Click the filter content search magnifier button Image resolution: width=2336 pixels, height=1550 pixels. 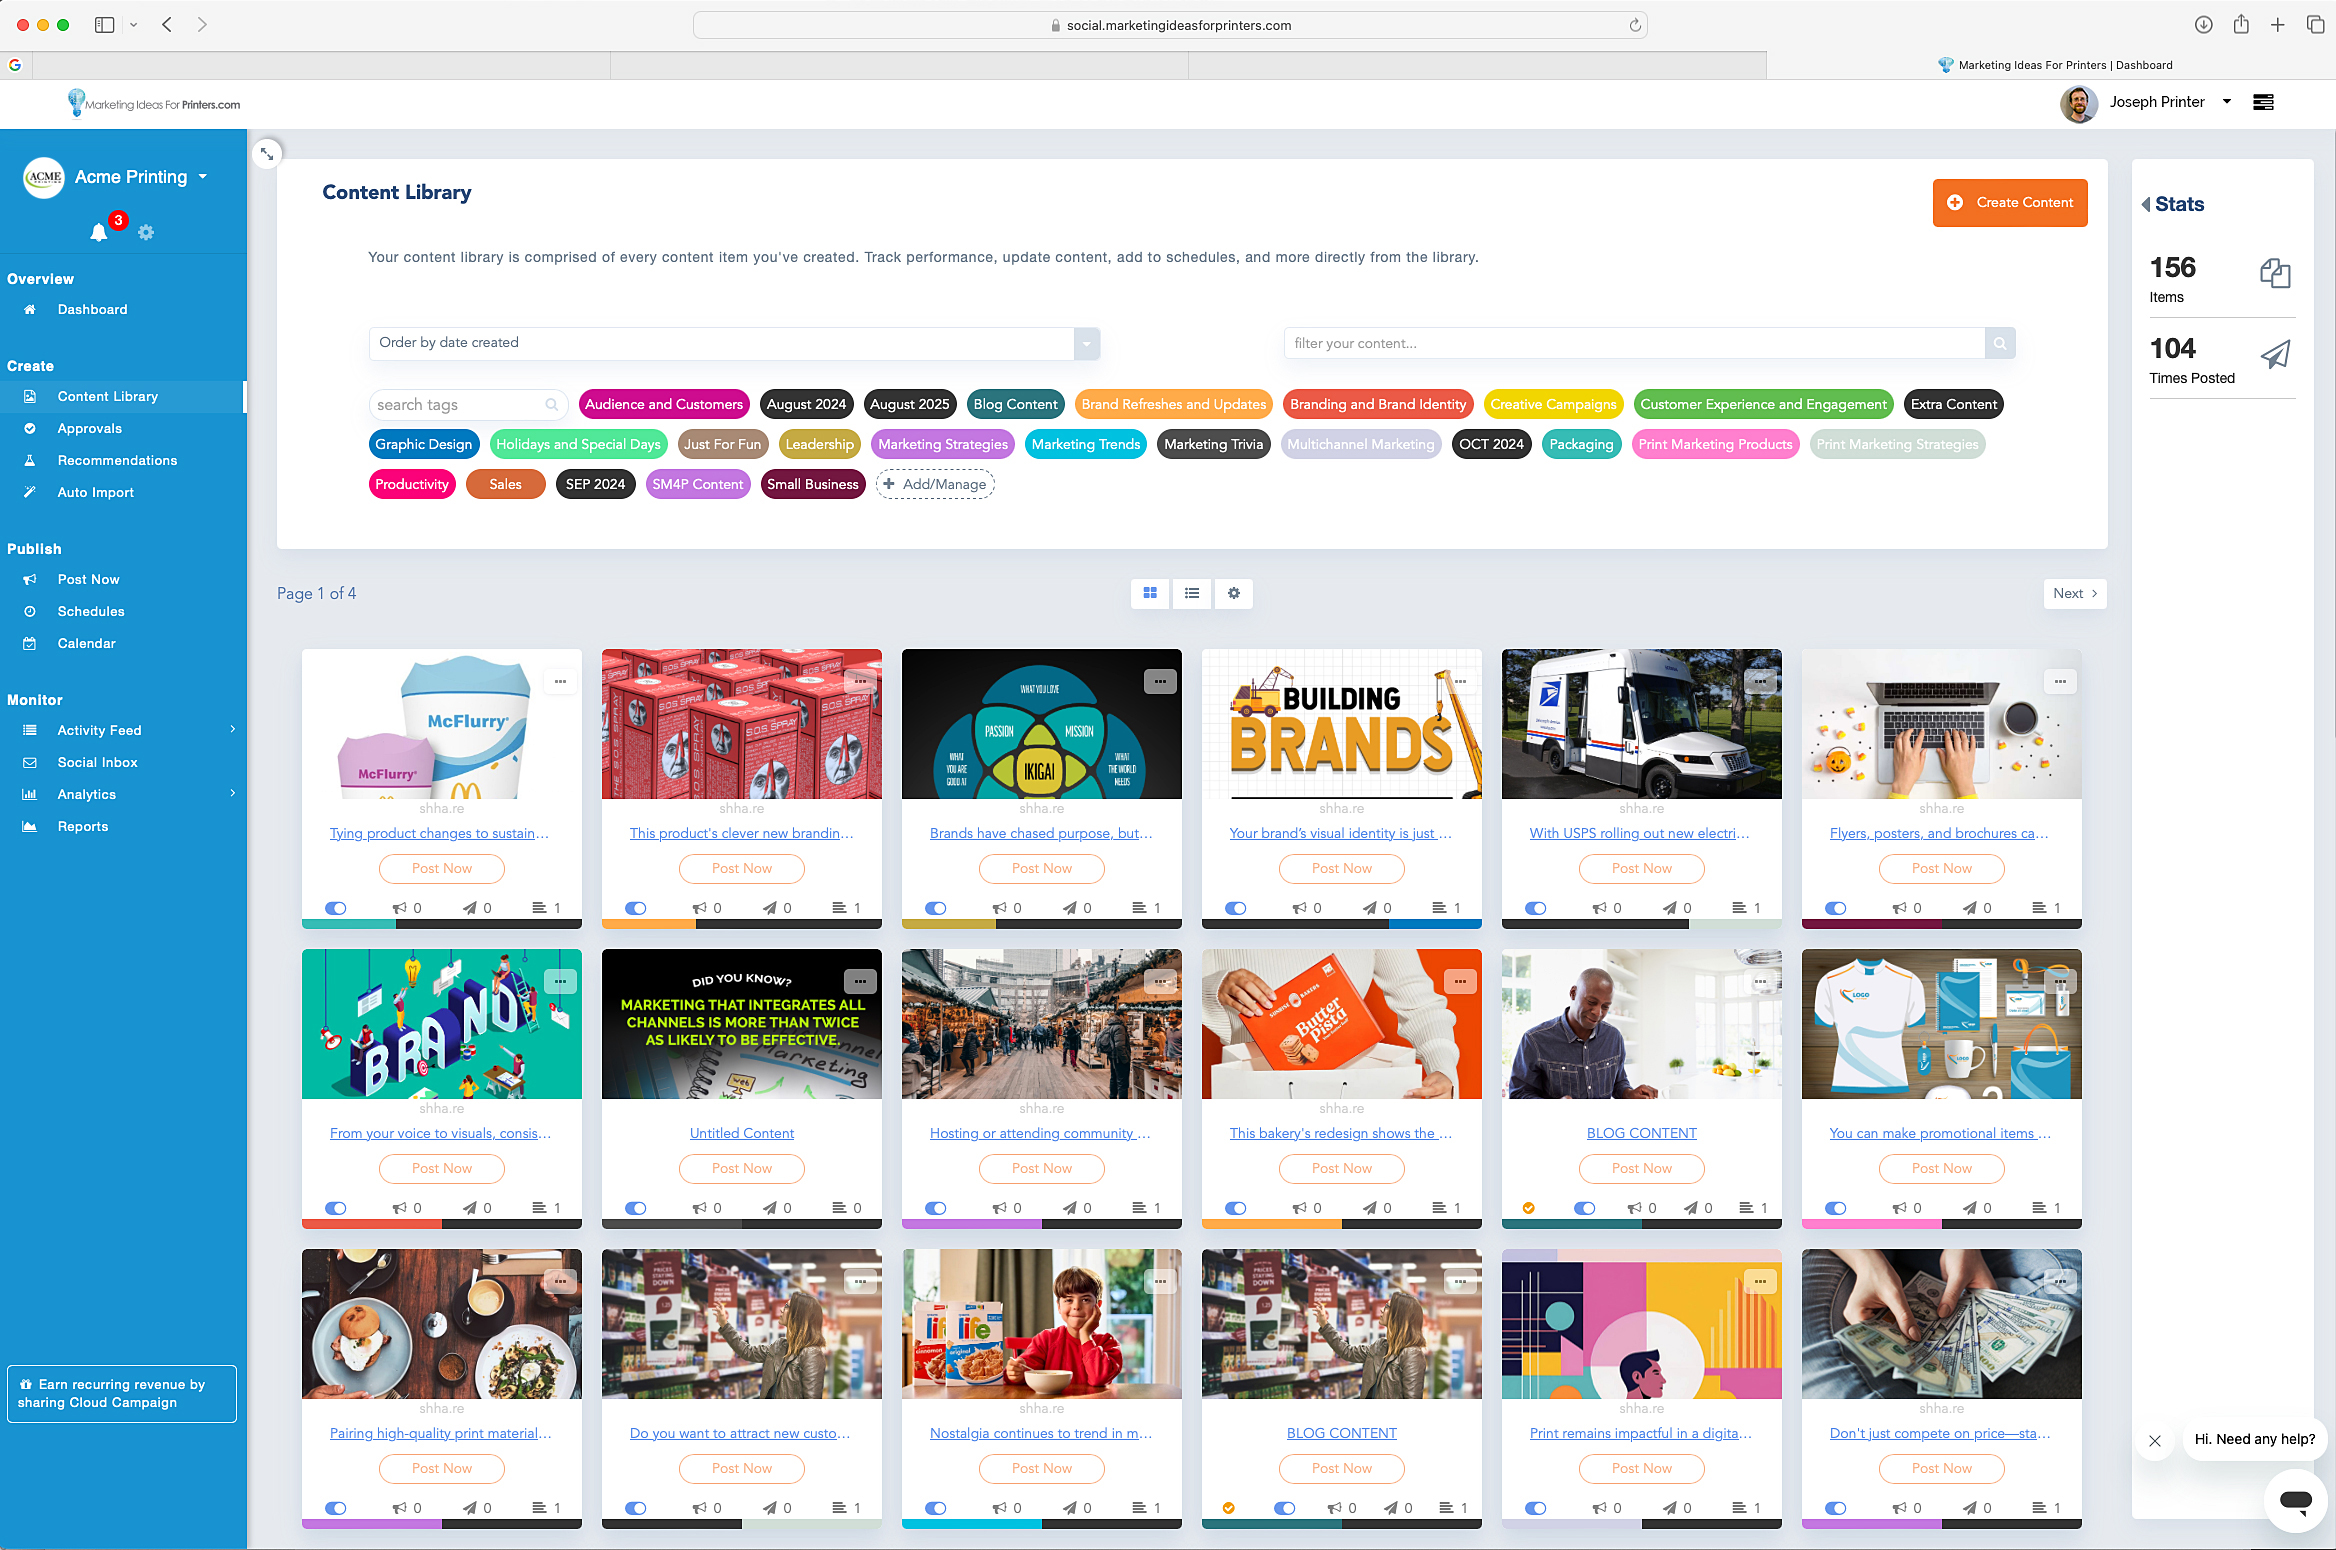(x=1999, y=343)
